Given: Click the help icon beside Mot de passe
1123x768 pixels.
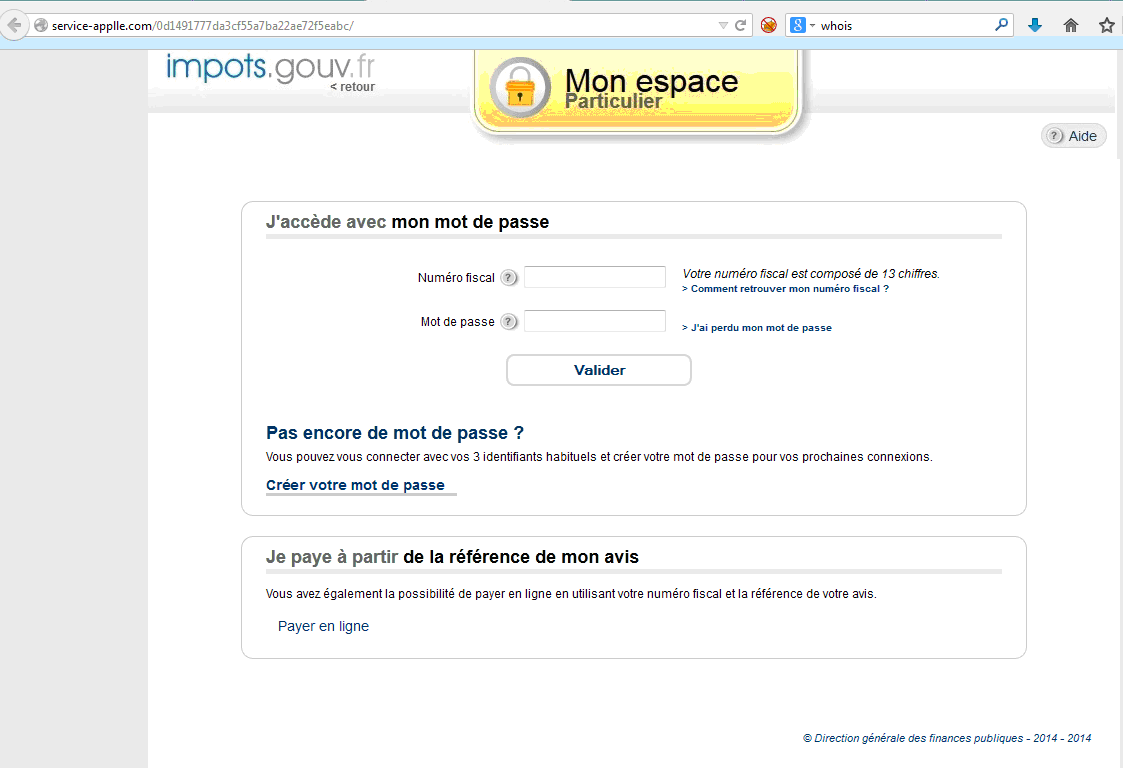Looking at the screenshot, I should (x=509, y=322).
